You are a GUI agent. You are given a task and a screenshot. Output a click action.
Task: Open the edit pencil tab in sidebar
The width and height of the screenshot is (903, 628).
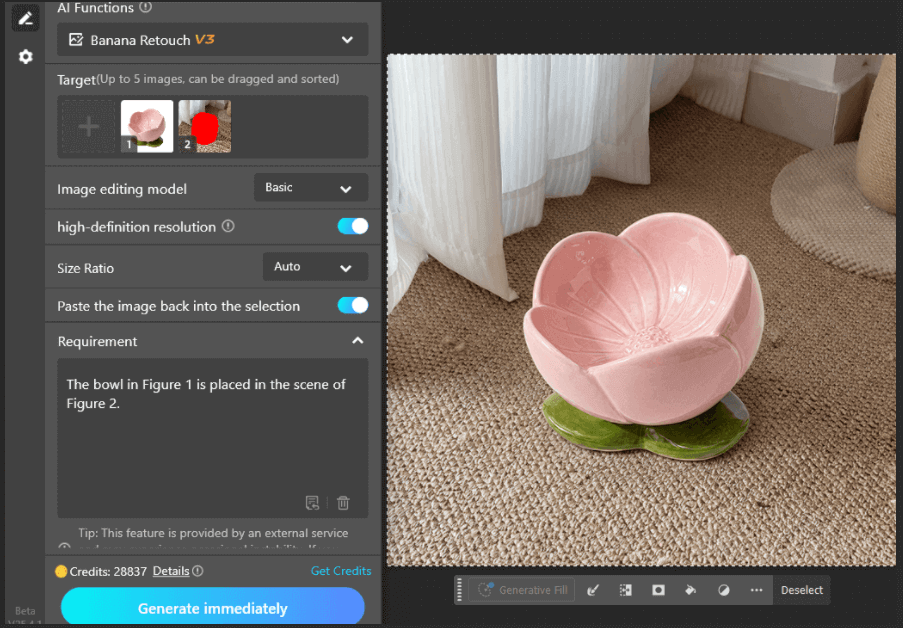pyautogui.click(x=26, y=17)
